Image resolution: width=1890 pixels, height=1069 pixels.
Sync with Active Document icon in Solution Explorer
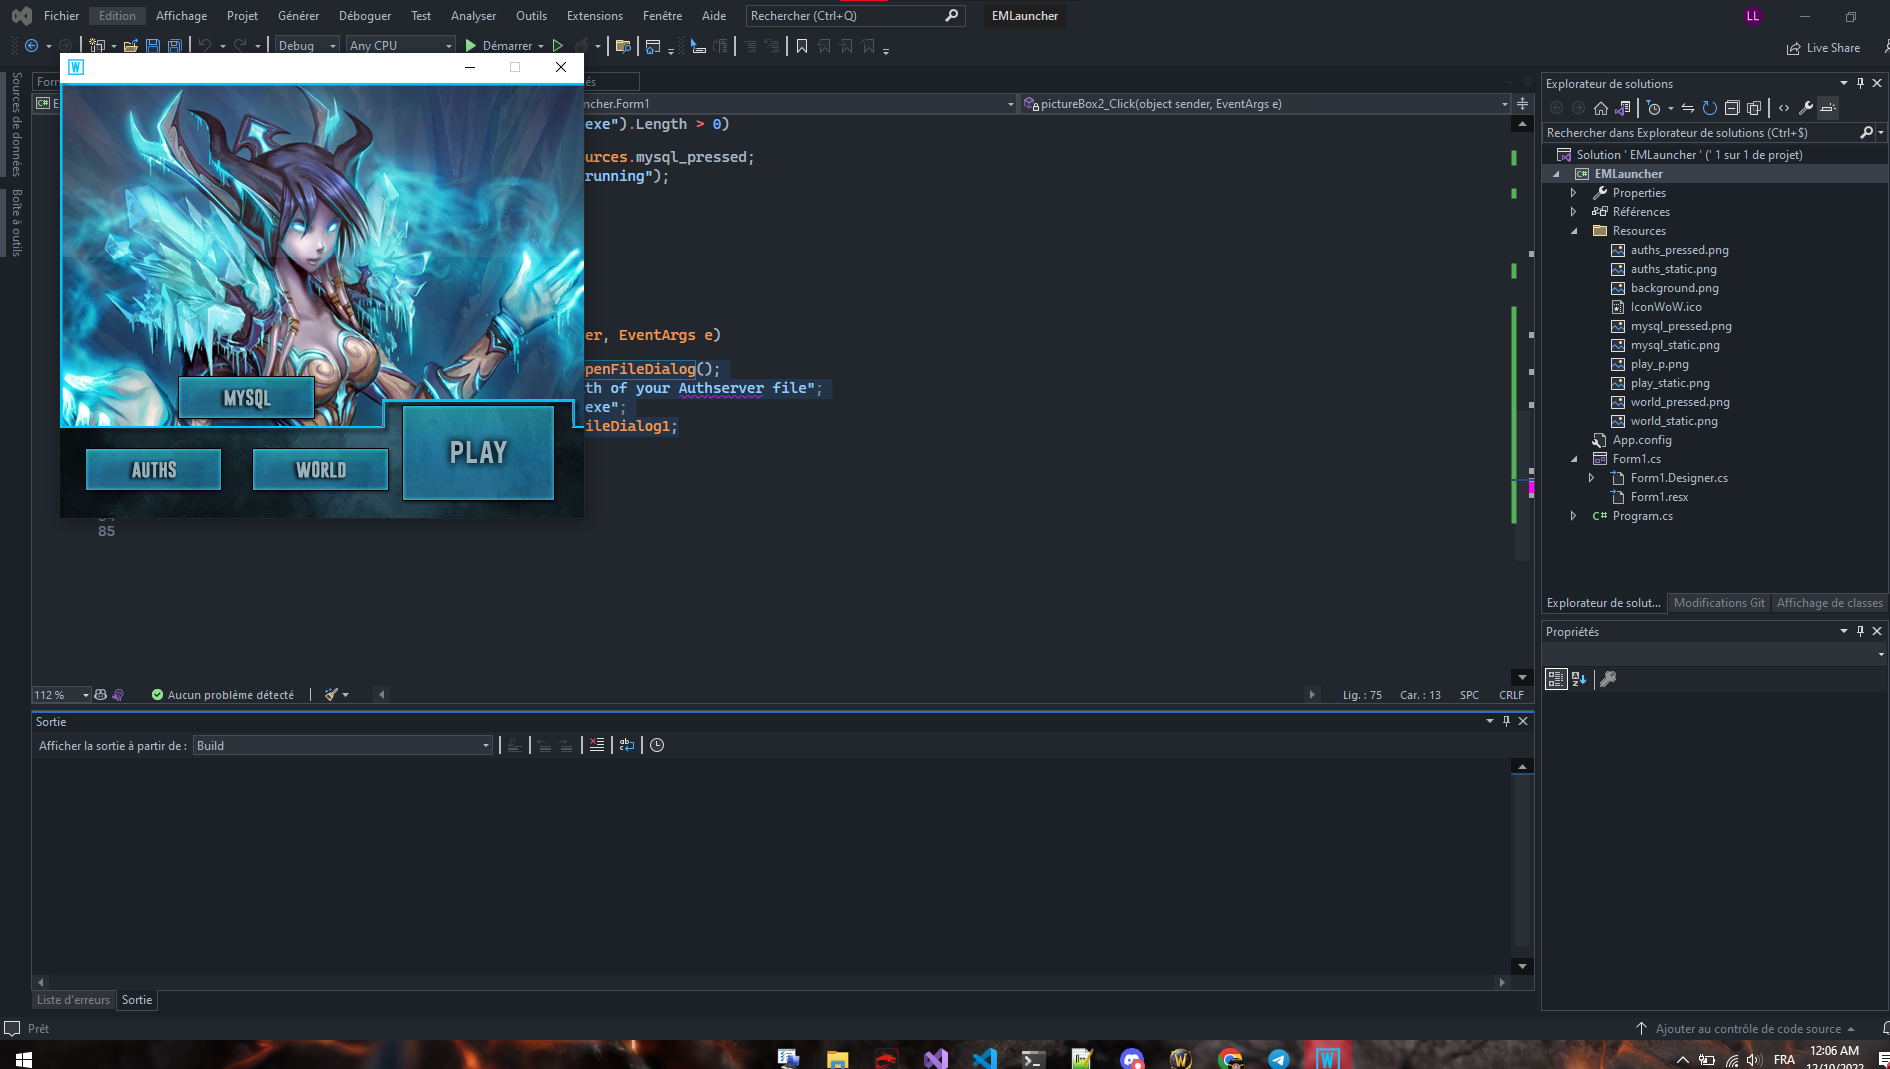[1688, 108]
